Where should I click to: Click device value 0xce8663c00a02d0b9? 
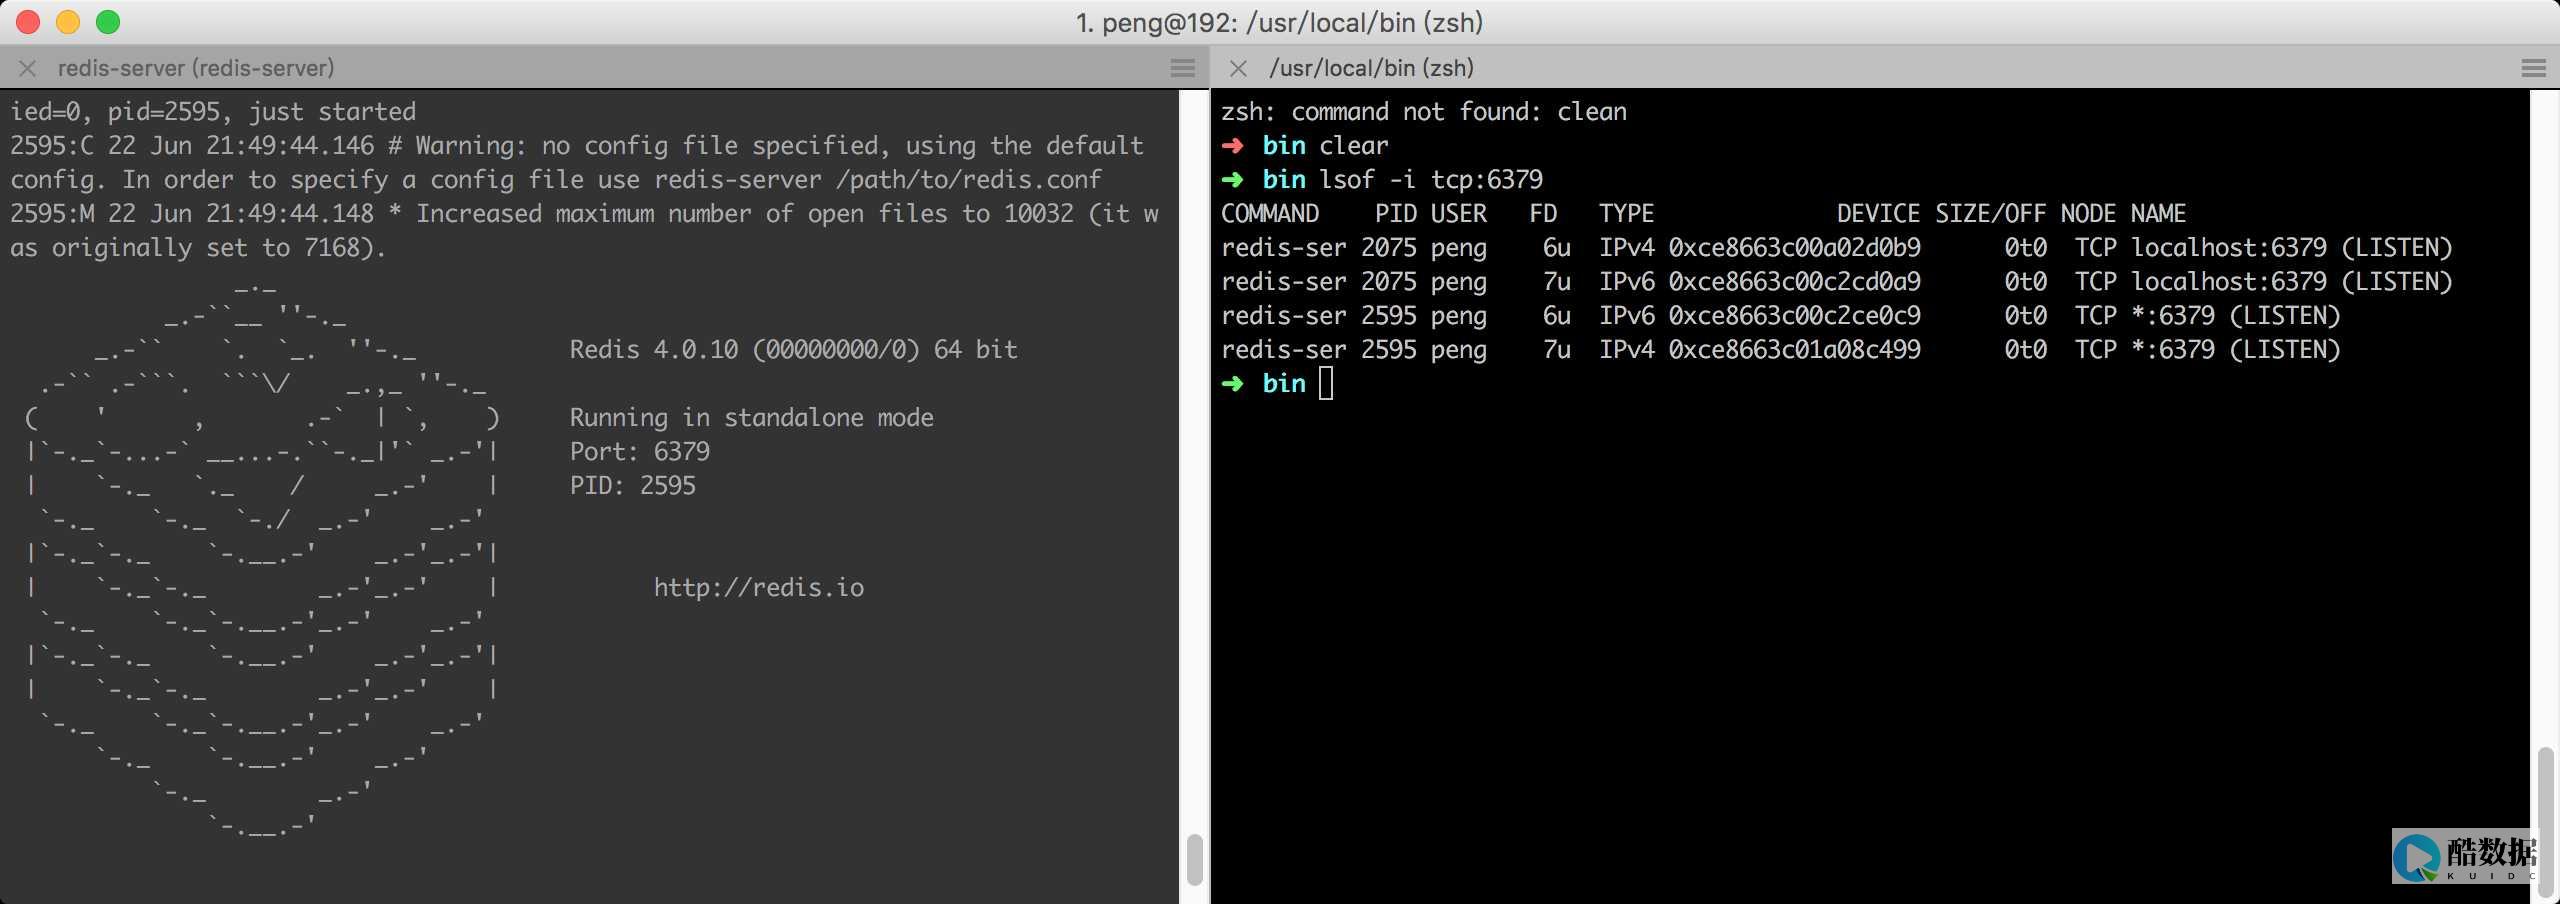coord(1794,247)
